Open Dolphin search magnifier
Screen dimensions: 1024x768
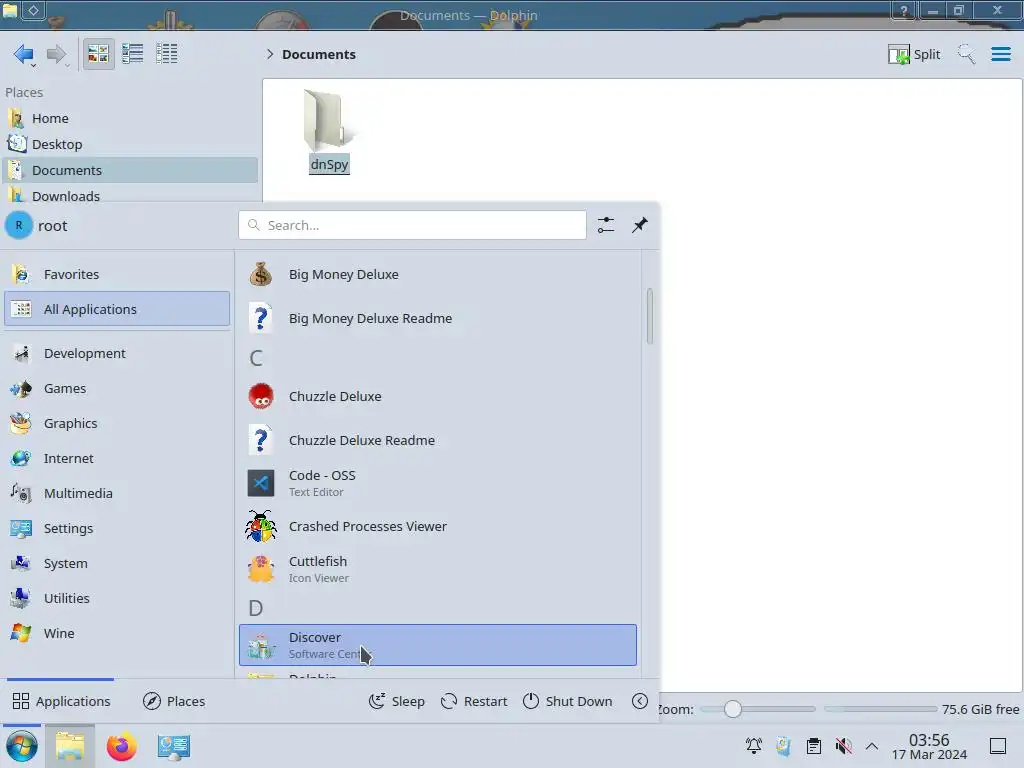point(966,54)
